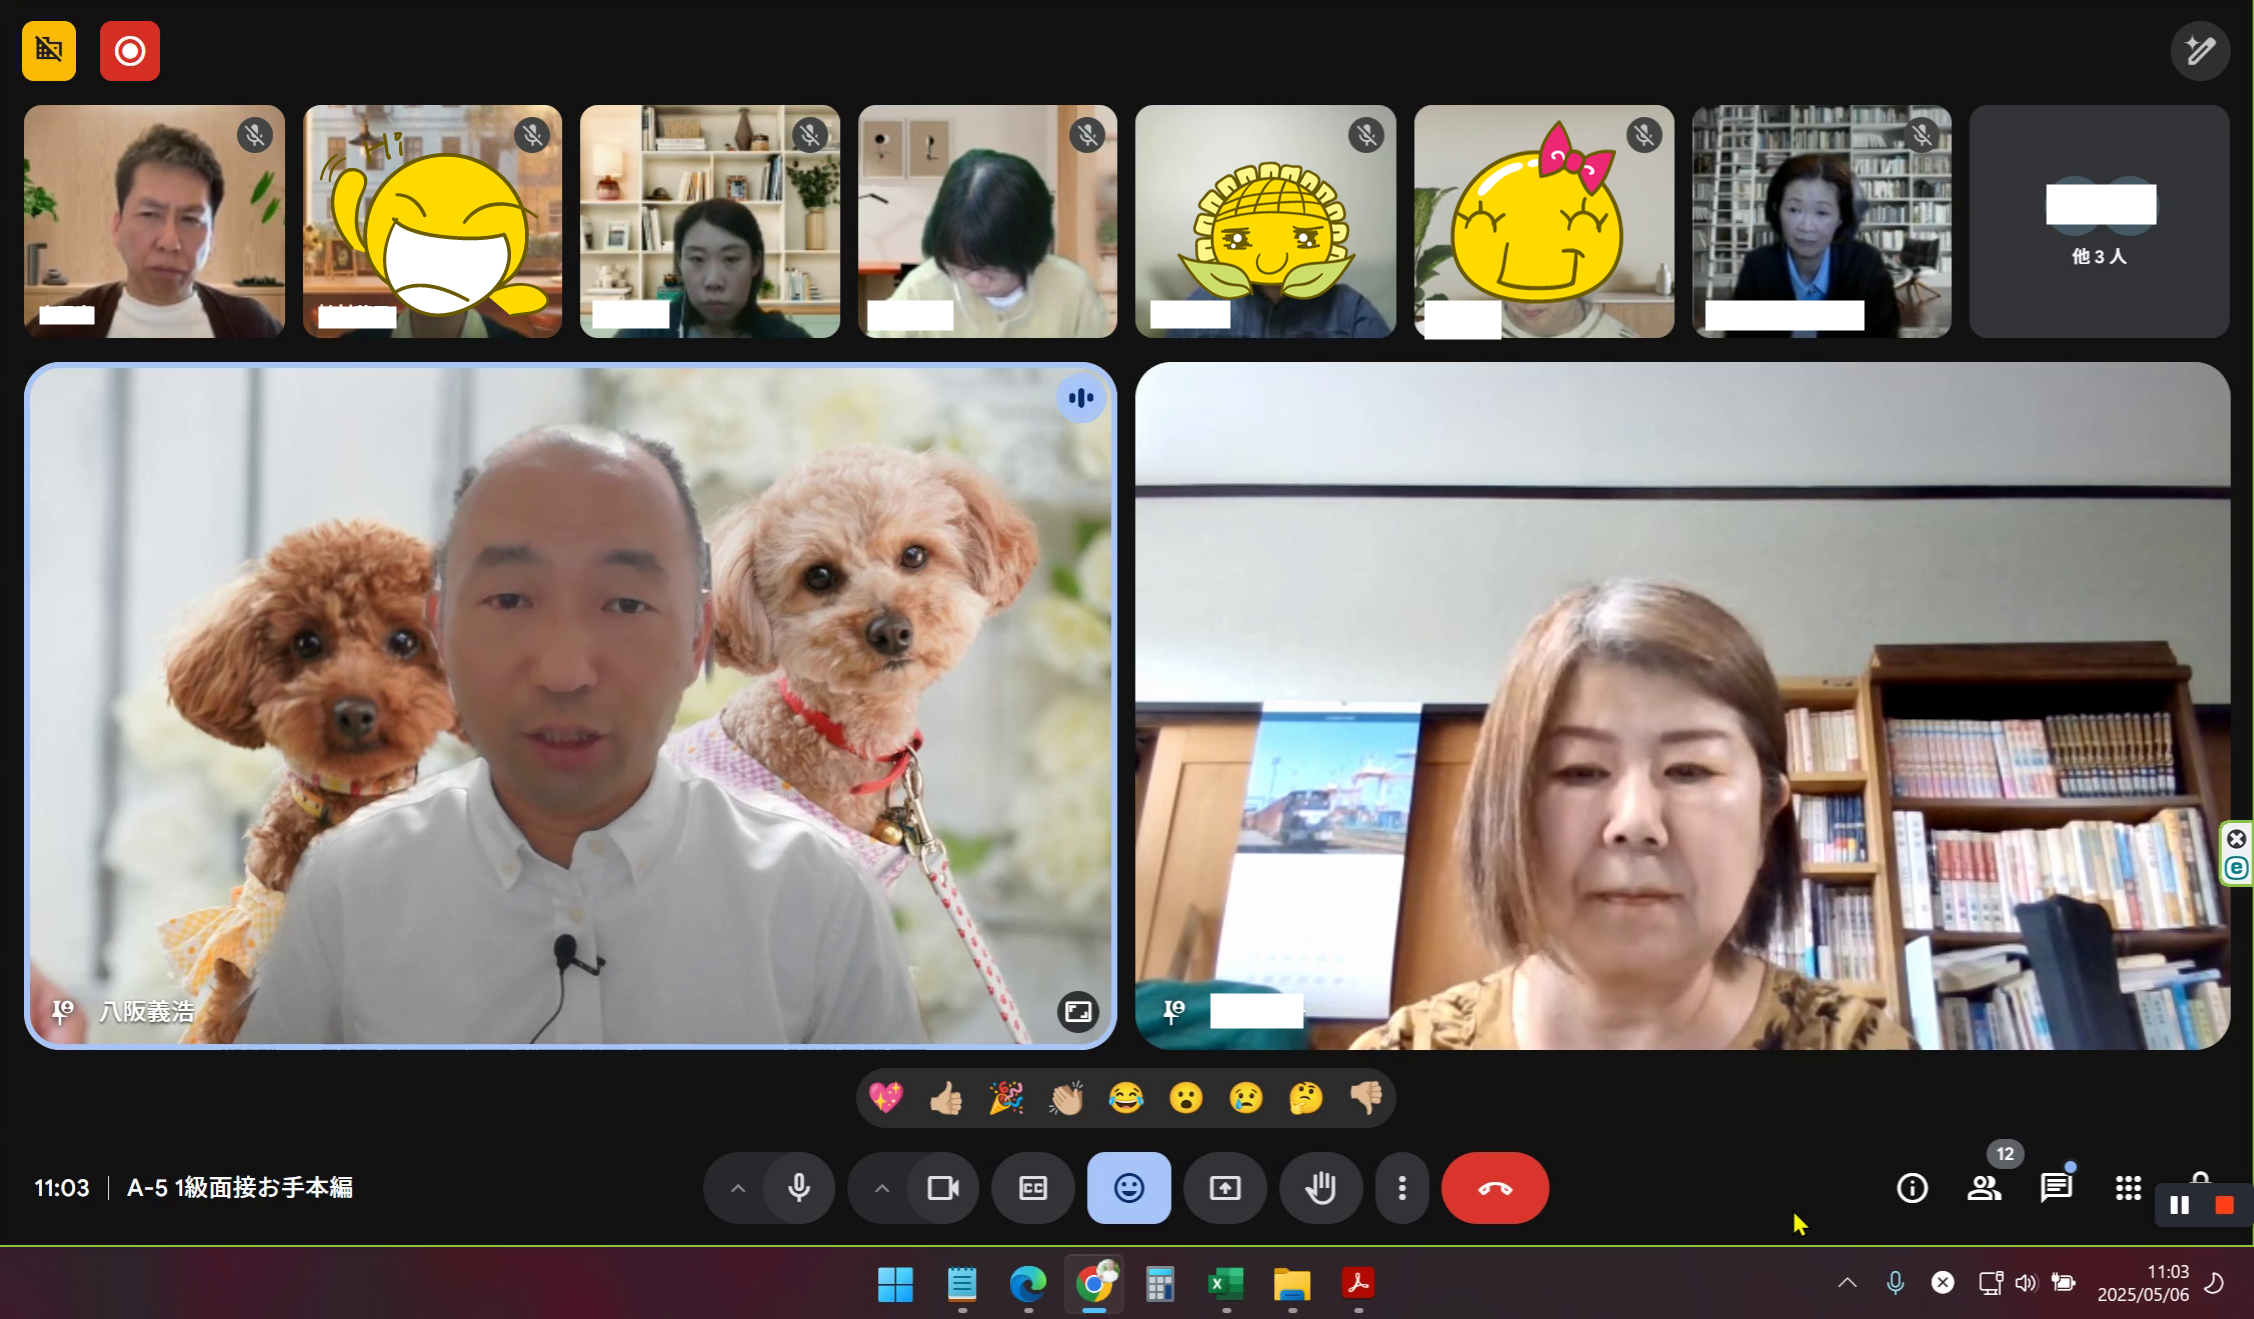Viewport: 2254px width, 1319px height.
Task: Toggle the microphone mute button
Action: click(x=799, y=1188)
